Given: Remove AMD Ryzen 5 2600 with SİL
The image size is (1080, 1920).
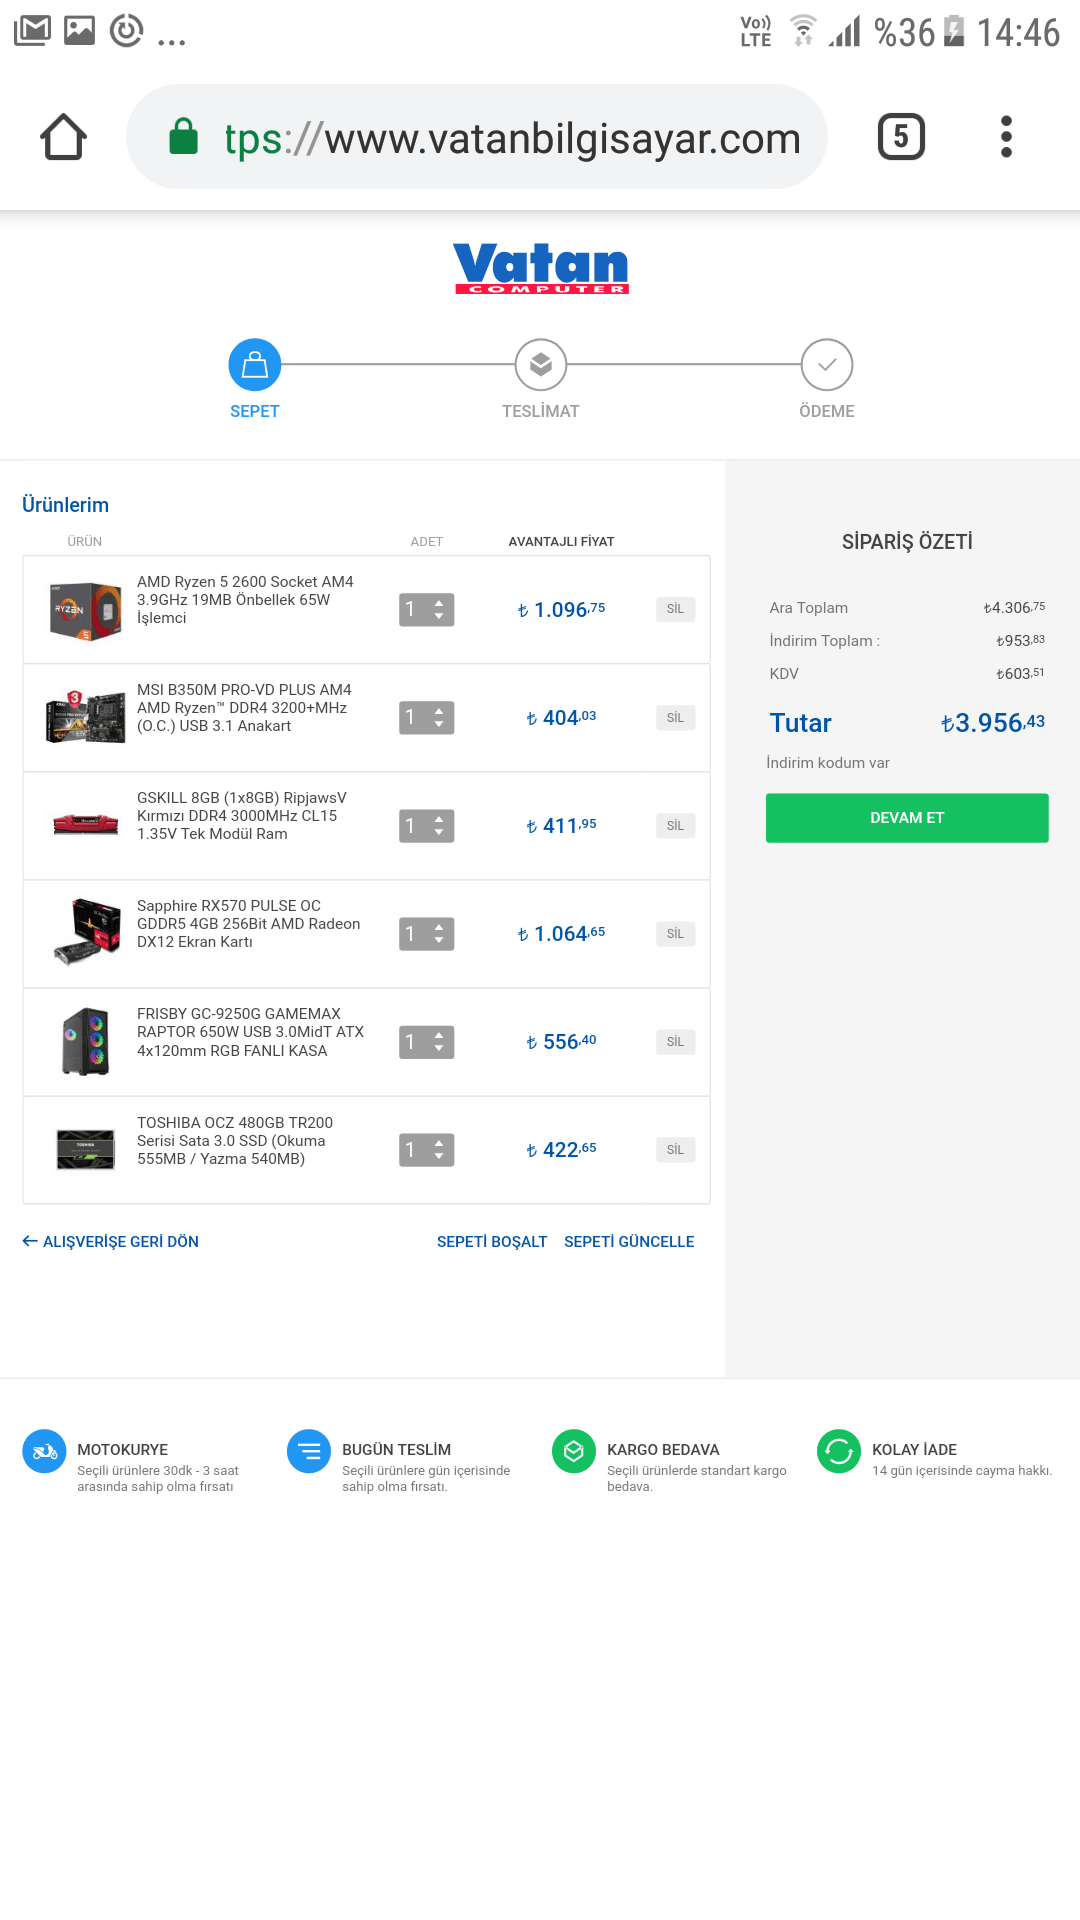Looking at the screenshot, I should coord(676,609).
